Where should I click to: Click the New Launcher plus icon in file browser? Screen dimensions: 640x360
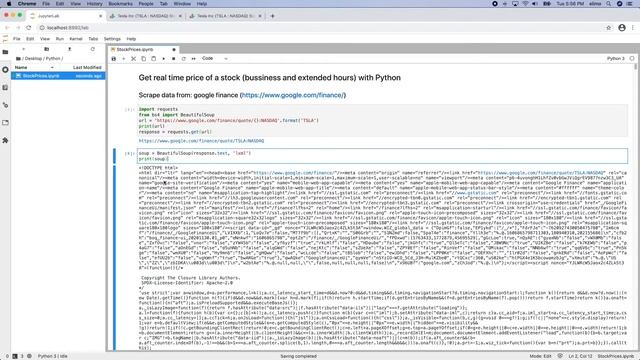click(23, 49)
